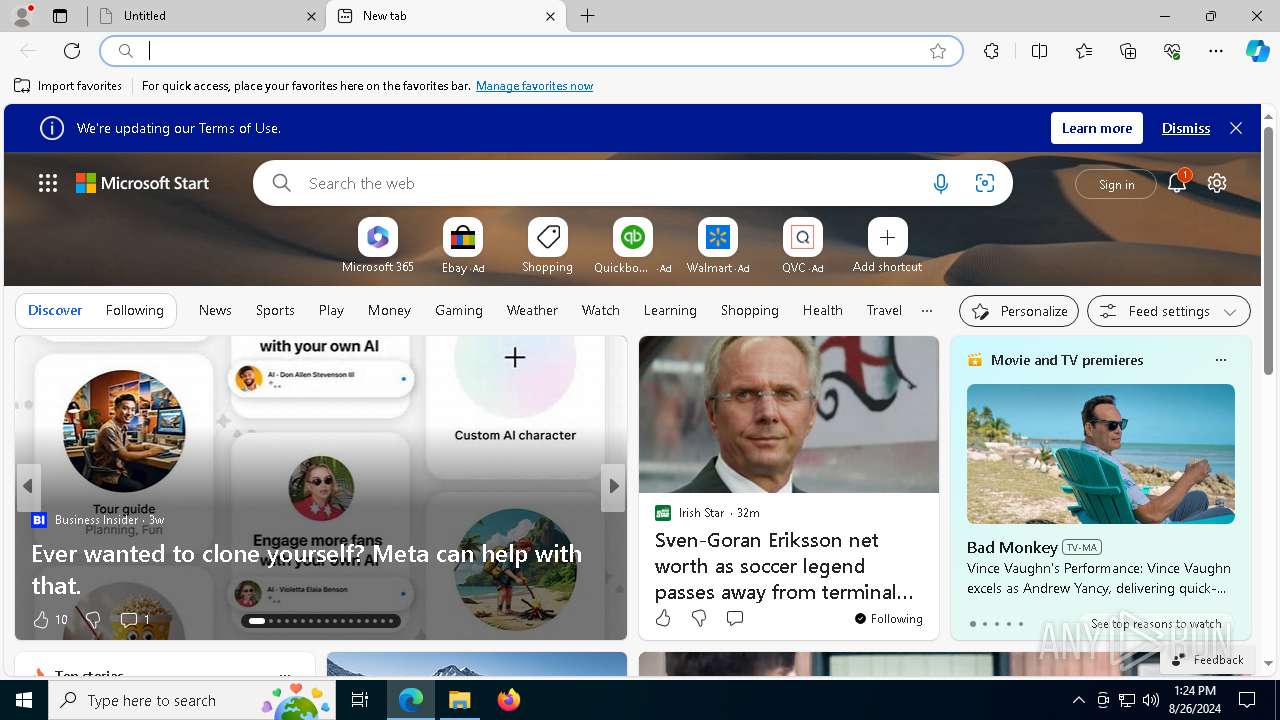1280x720 pixels.
Task: Toggle Split screen icon in toolbar
Action: coord(1039,51)
